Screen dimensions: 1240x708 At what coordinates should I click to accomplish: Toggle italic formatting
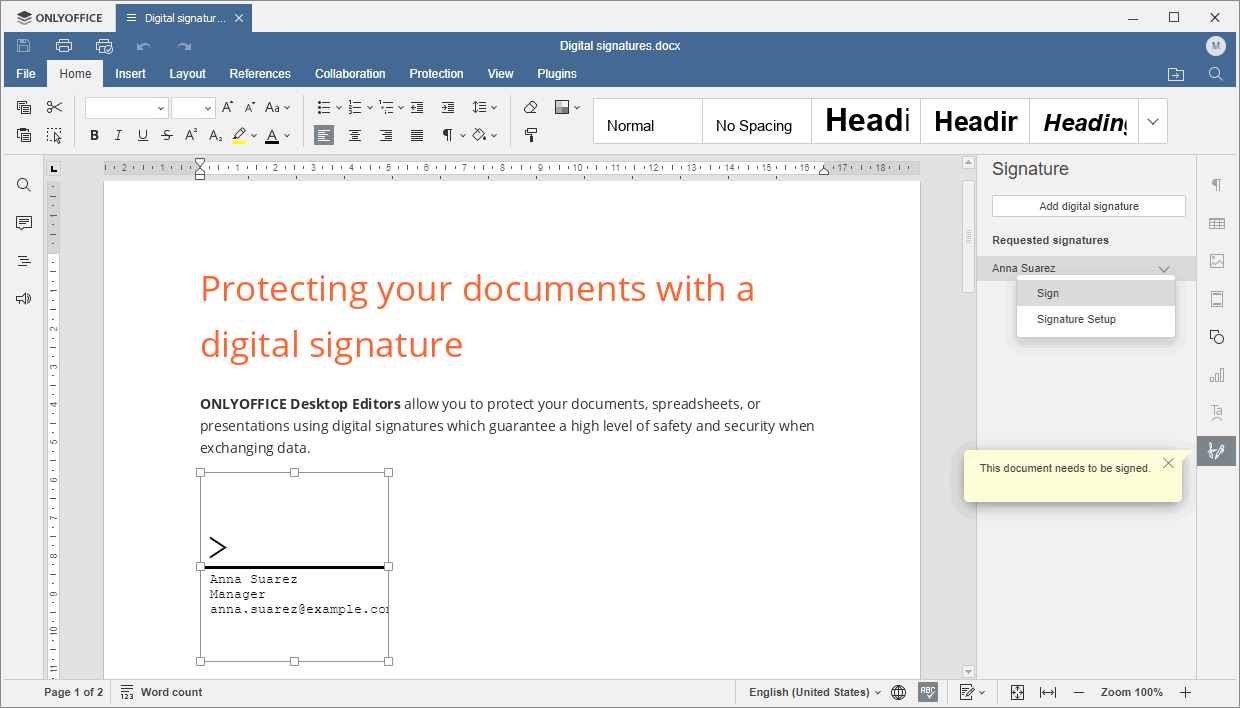click(x=117, y=135)
